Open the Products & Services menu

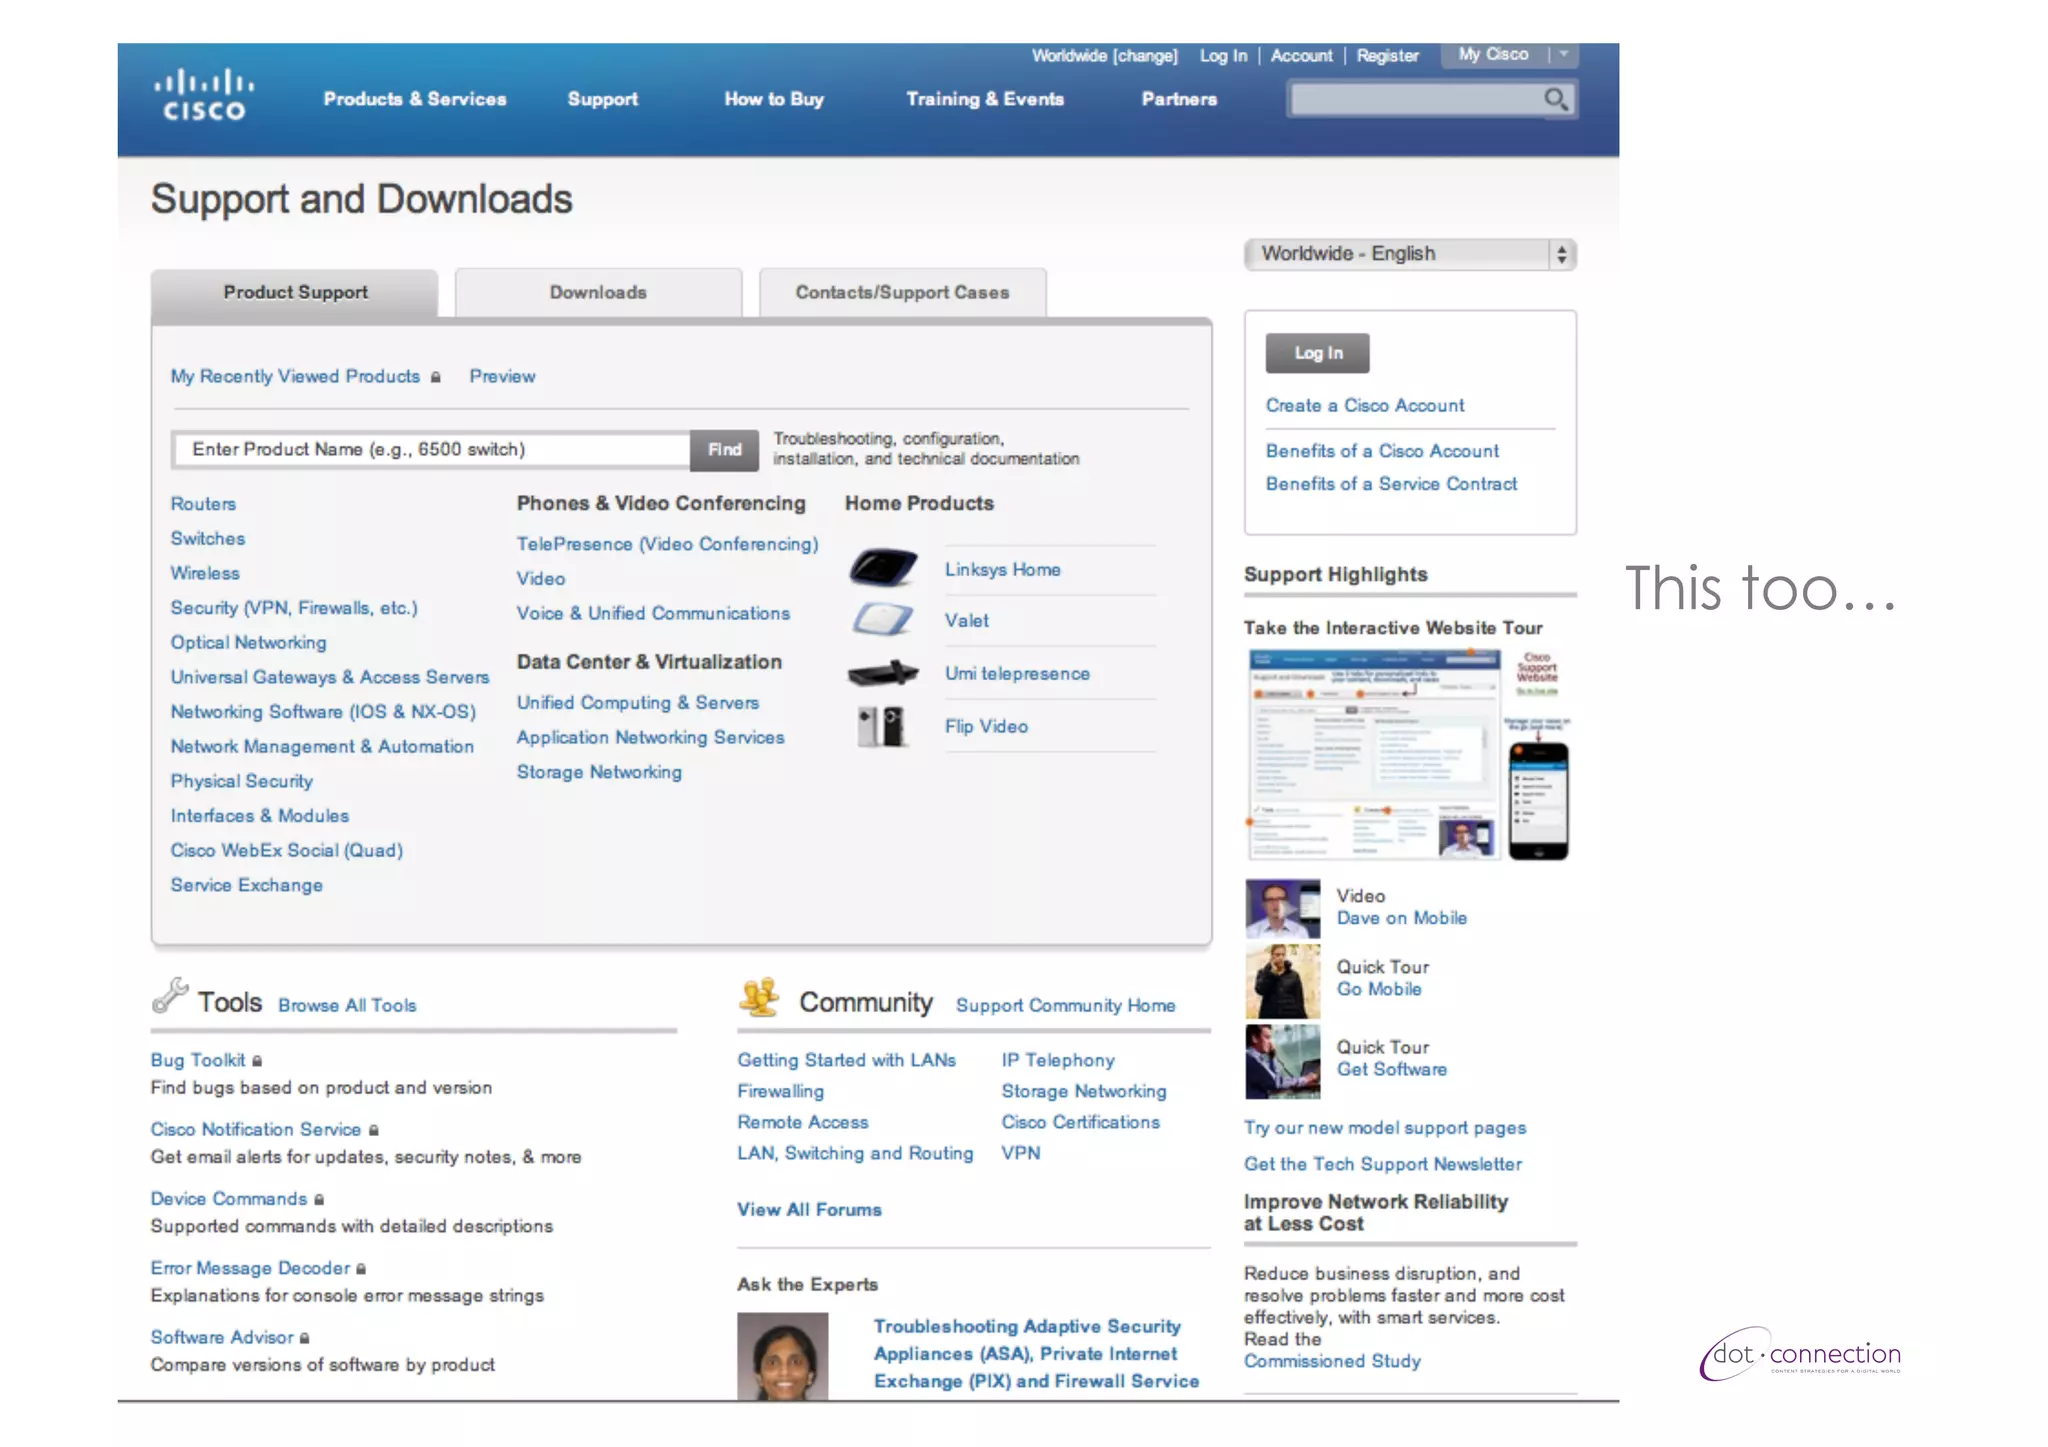pyautogui.click(x=414, y=99)
